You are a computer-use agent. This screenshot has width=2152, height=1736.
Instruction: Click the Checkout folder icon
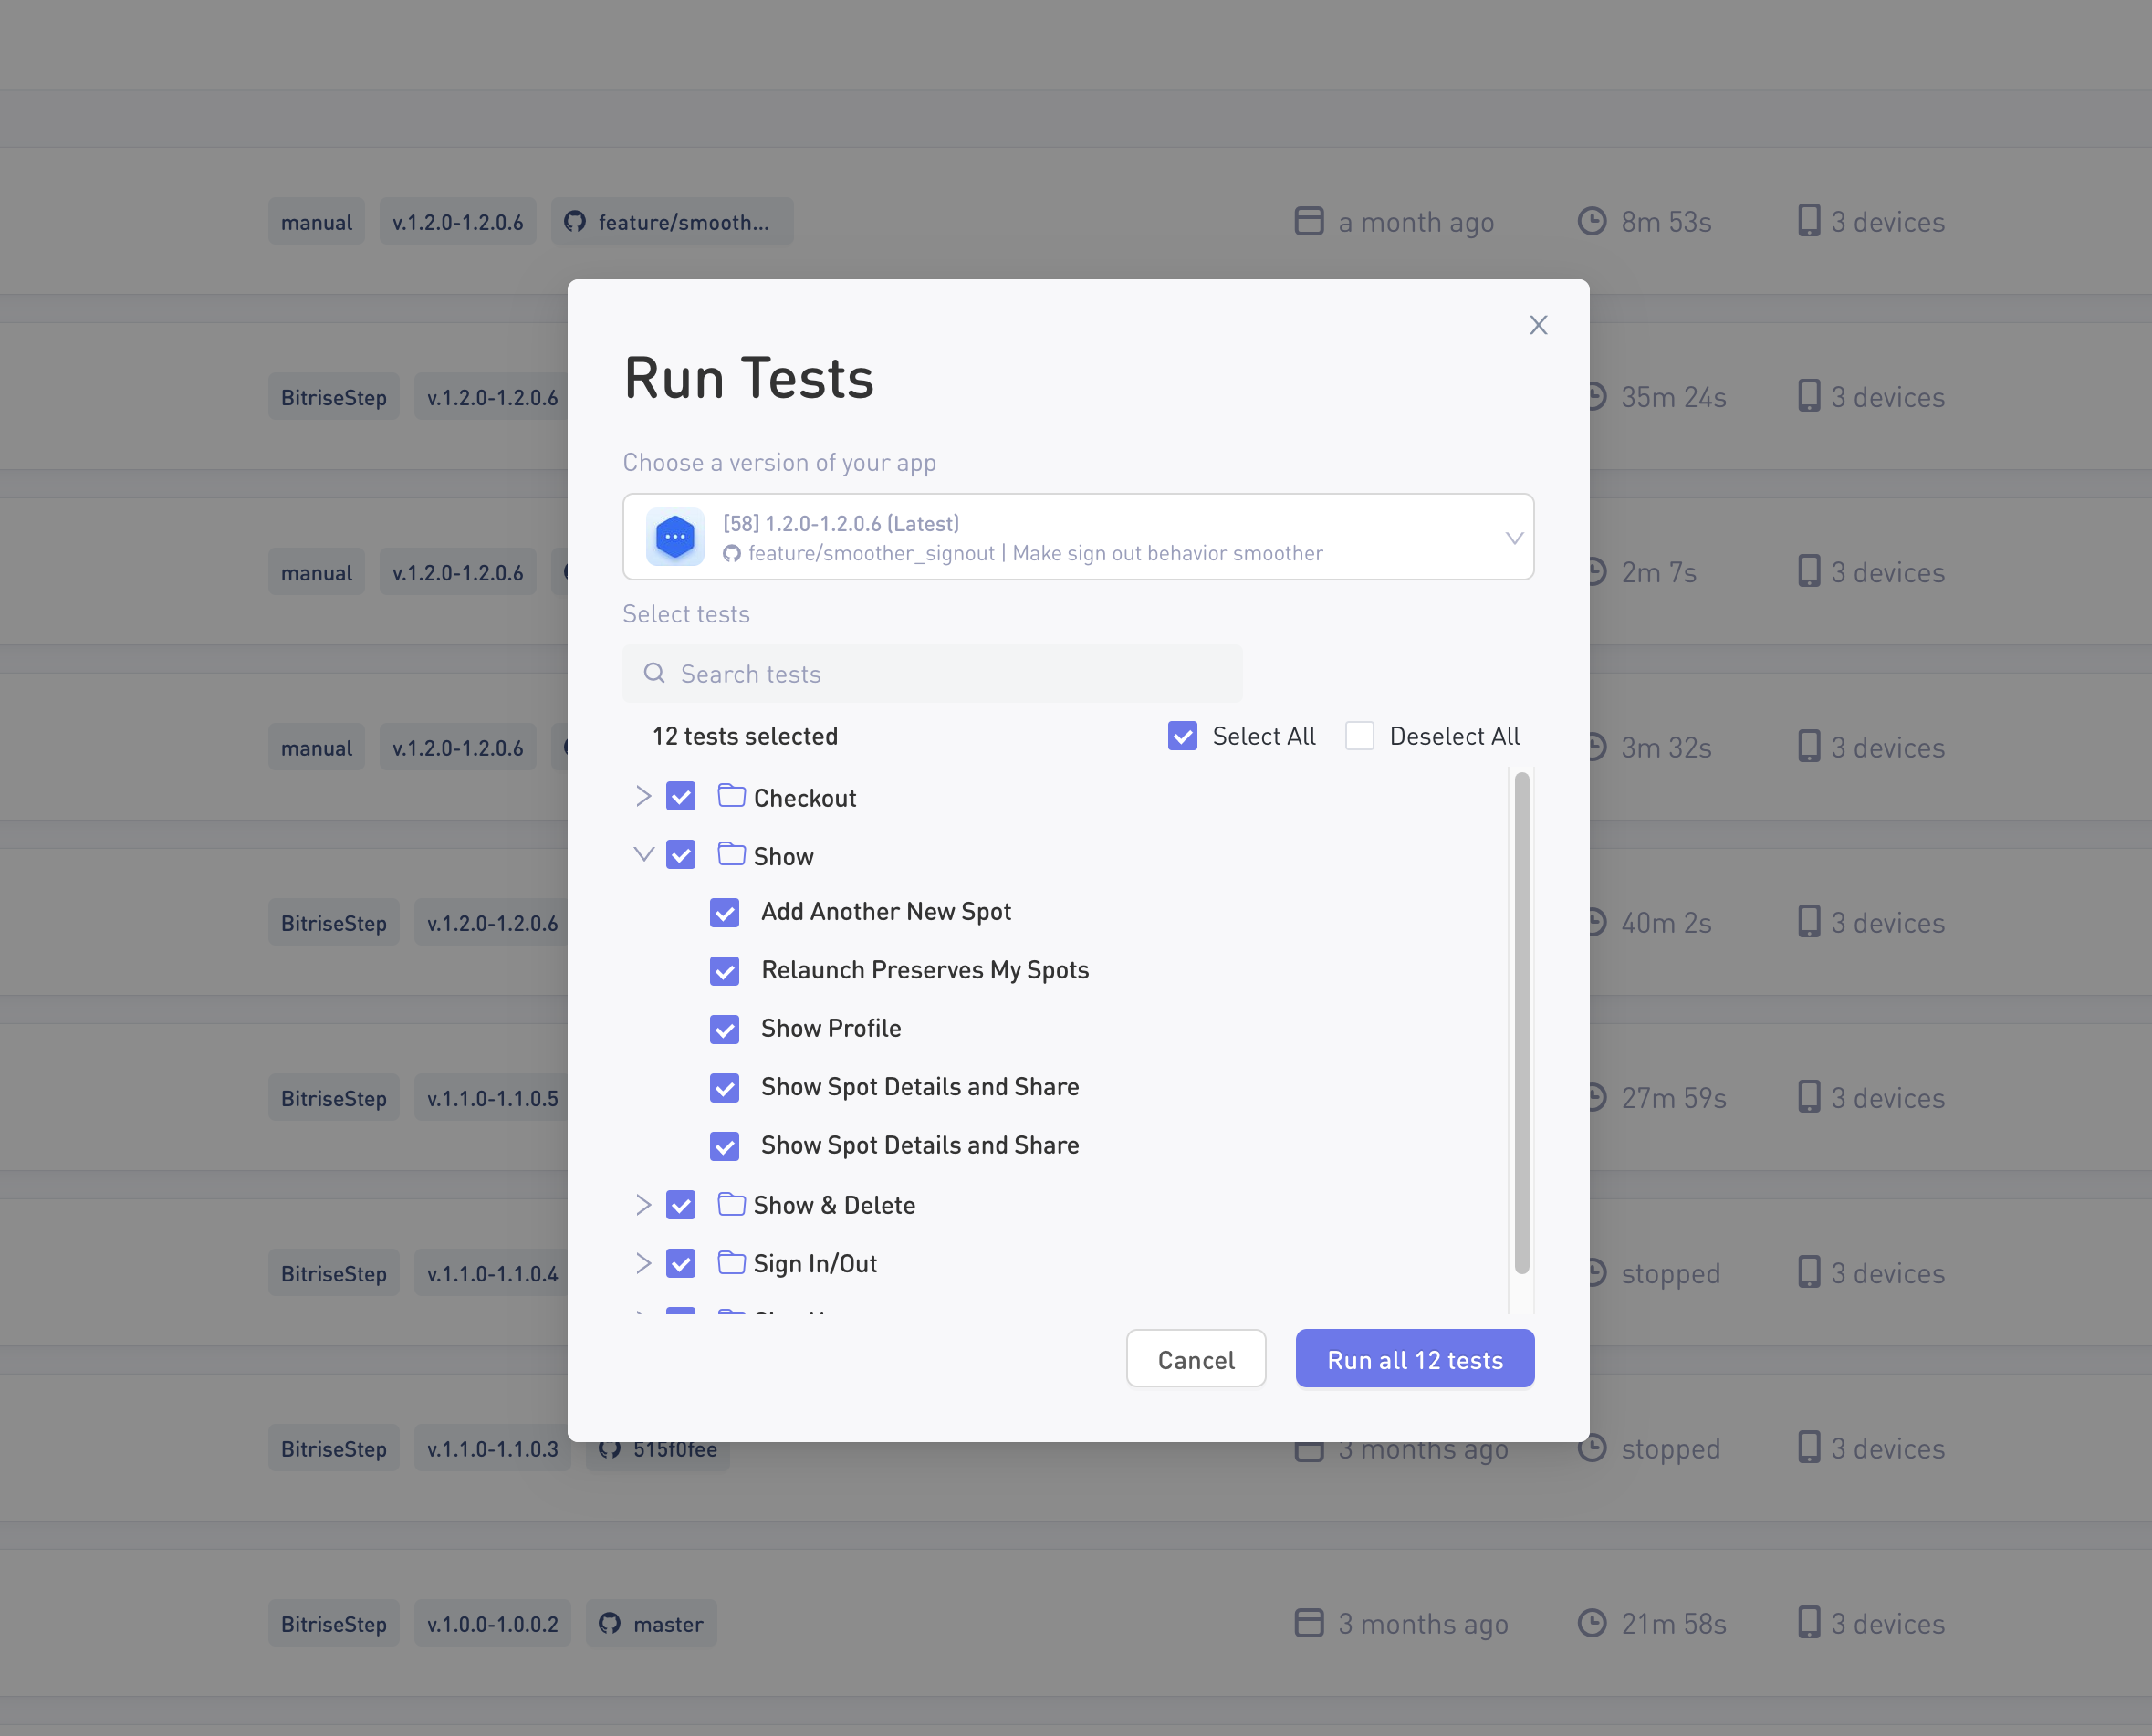[731, 796]
